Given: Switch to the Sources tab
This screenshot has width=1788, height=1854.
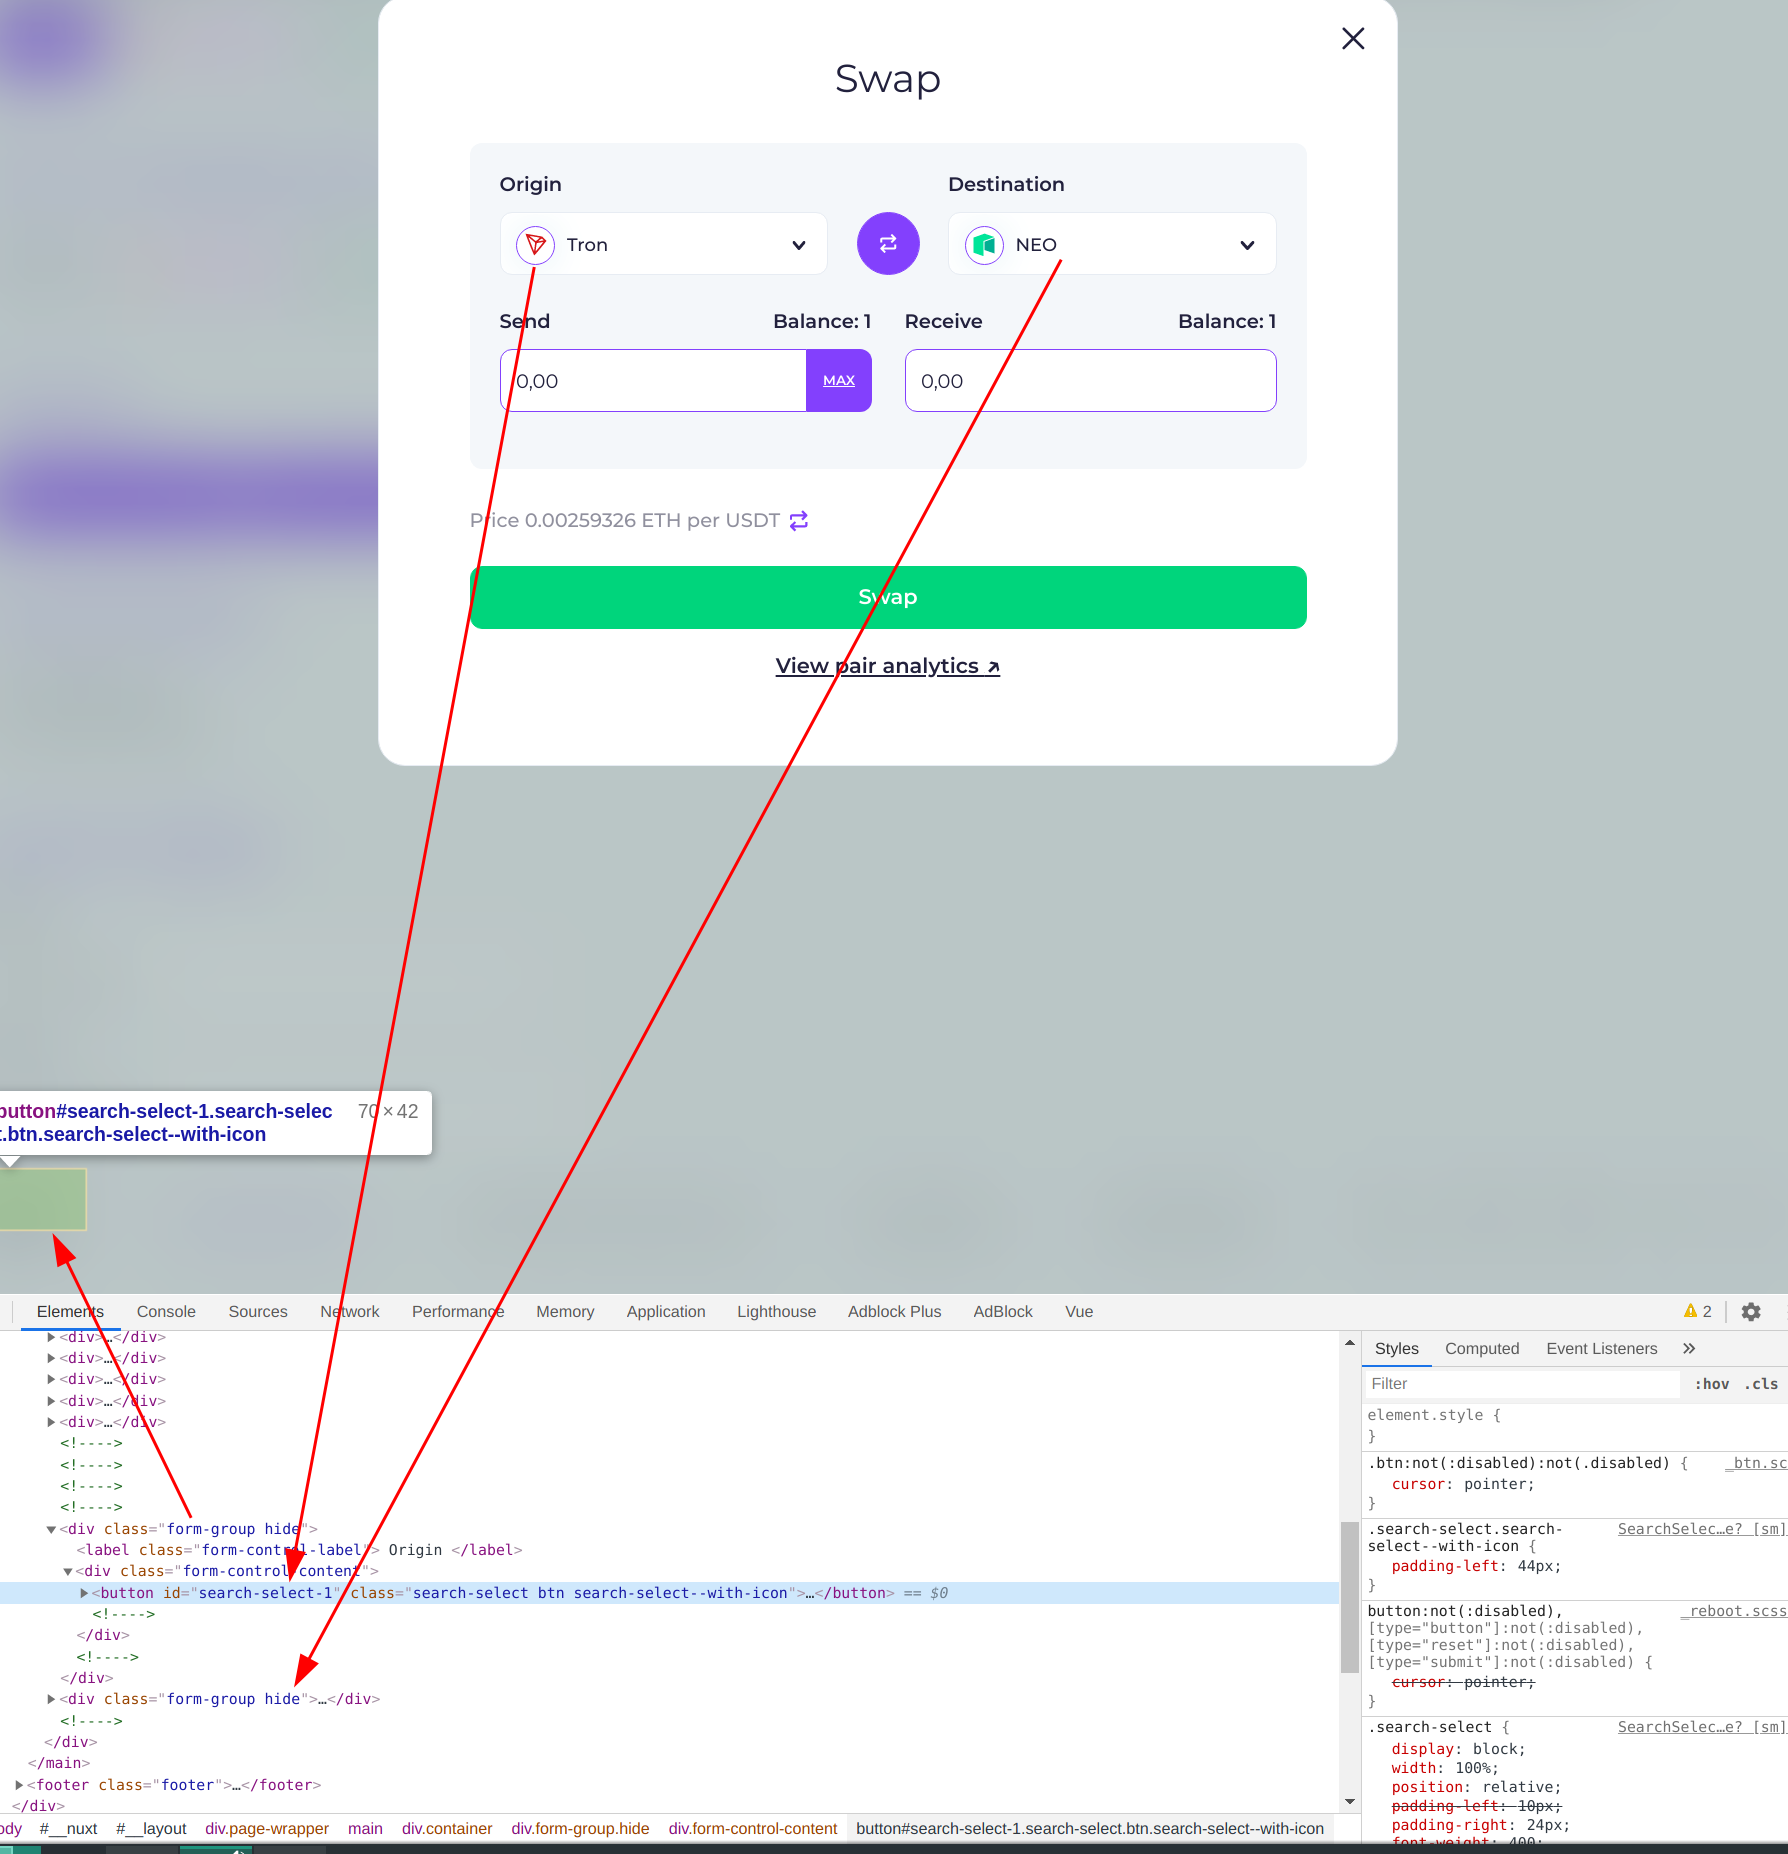Looking at the screenshot, I should [258, 1312].
